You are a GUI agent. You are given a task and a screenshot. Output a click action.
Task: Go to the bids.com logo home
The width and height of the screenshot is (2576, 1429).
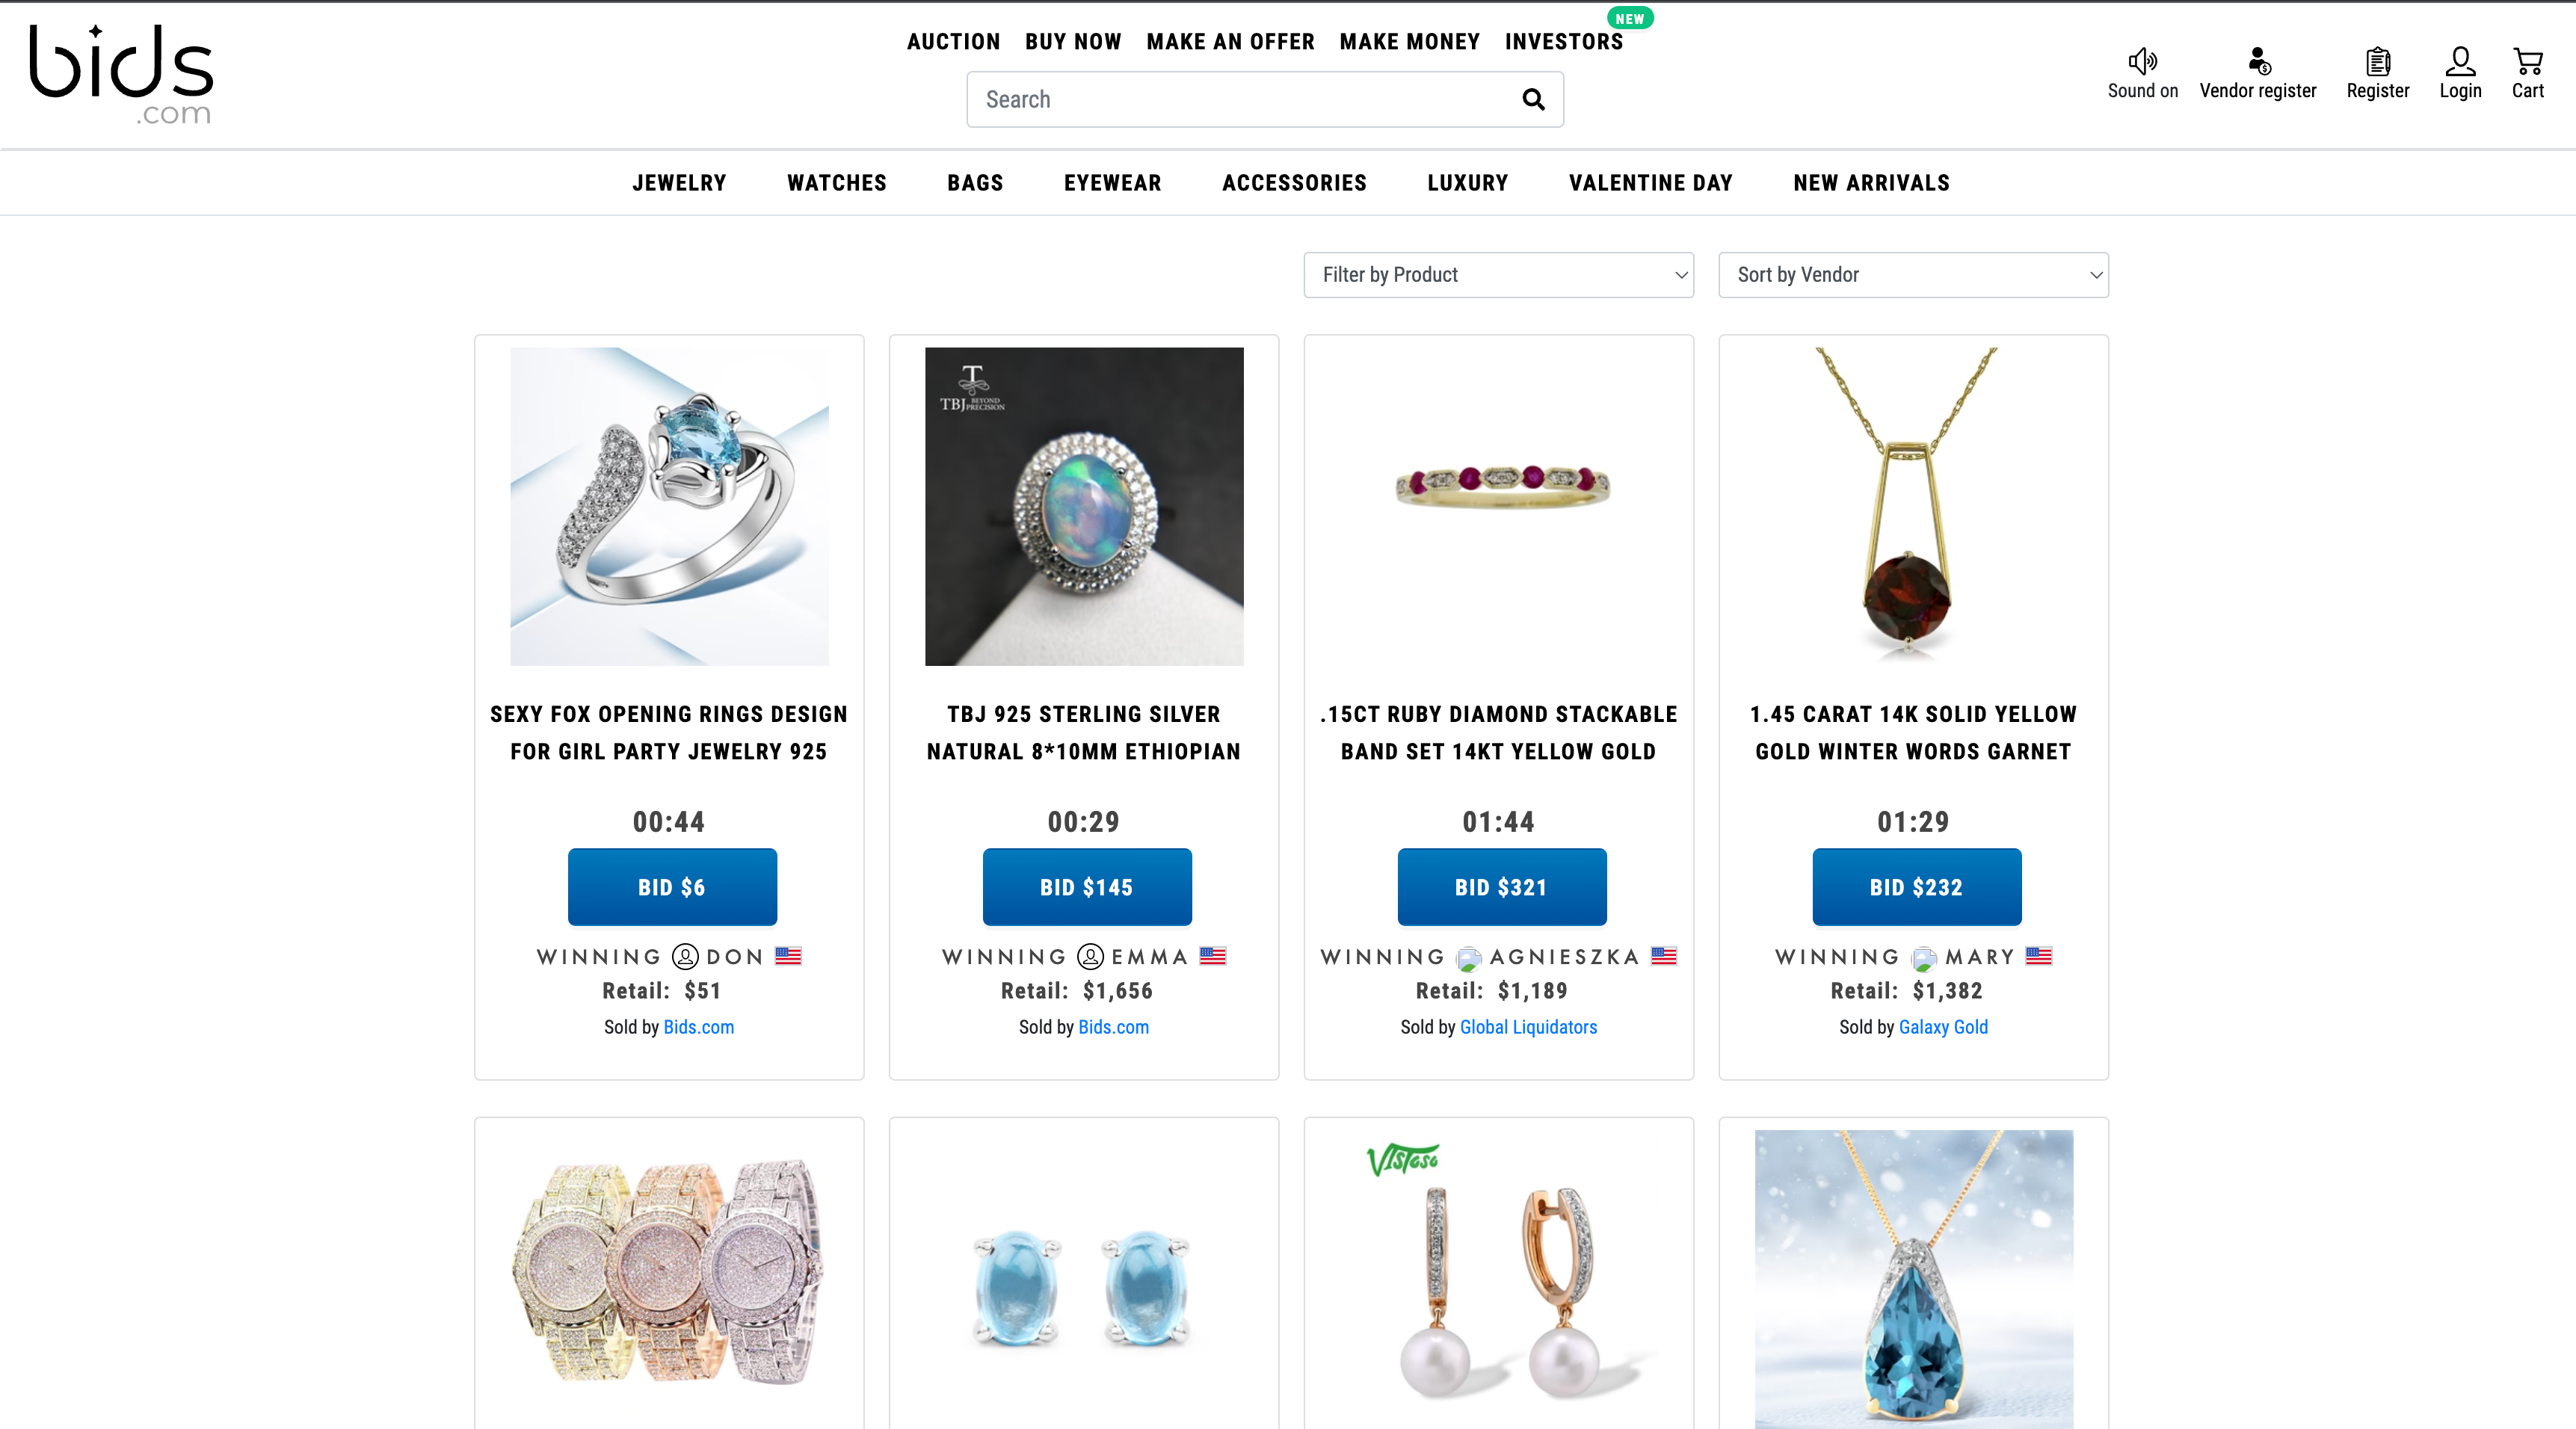coord(121,74)
